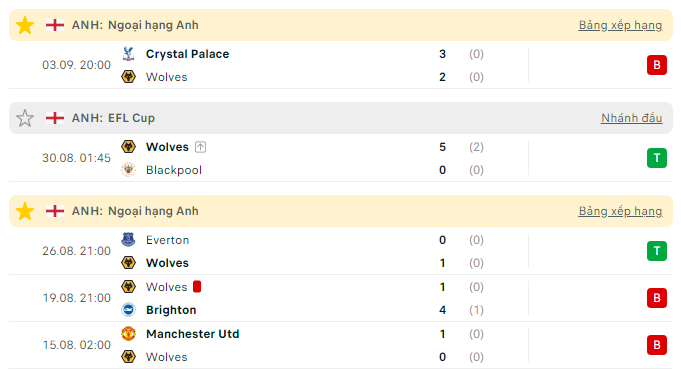This screenshot has height=371, width=681.
Task: Open Bảng xếp hạng link in top league header
Action: pyautogui.click(x=620, y=25)
